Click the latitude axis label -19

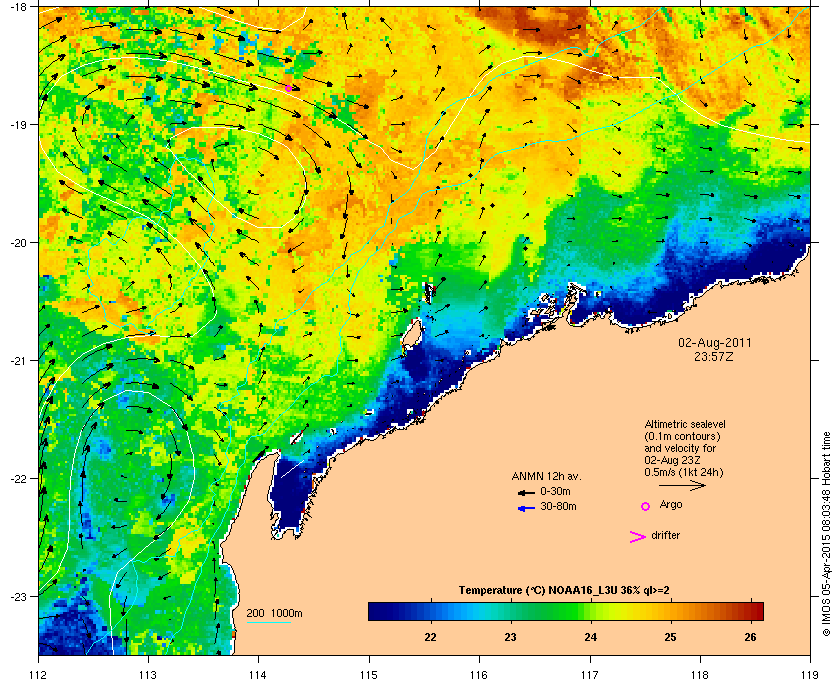point(18,125)
